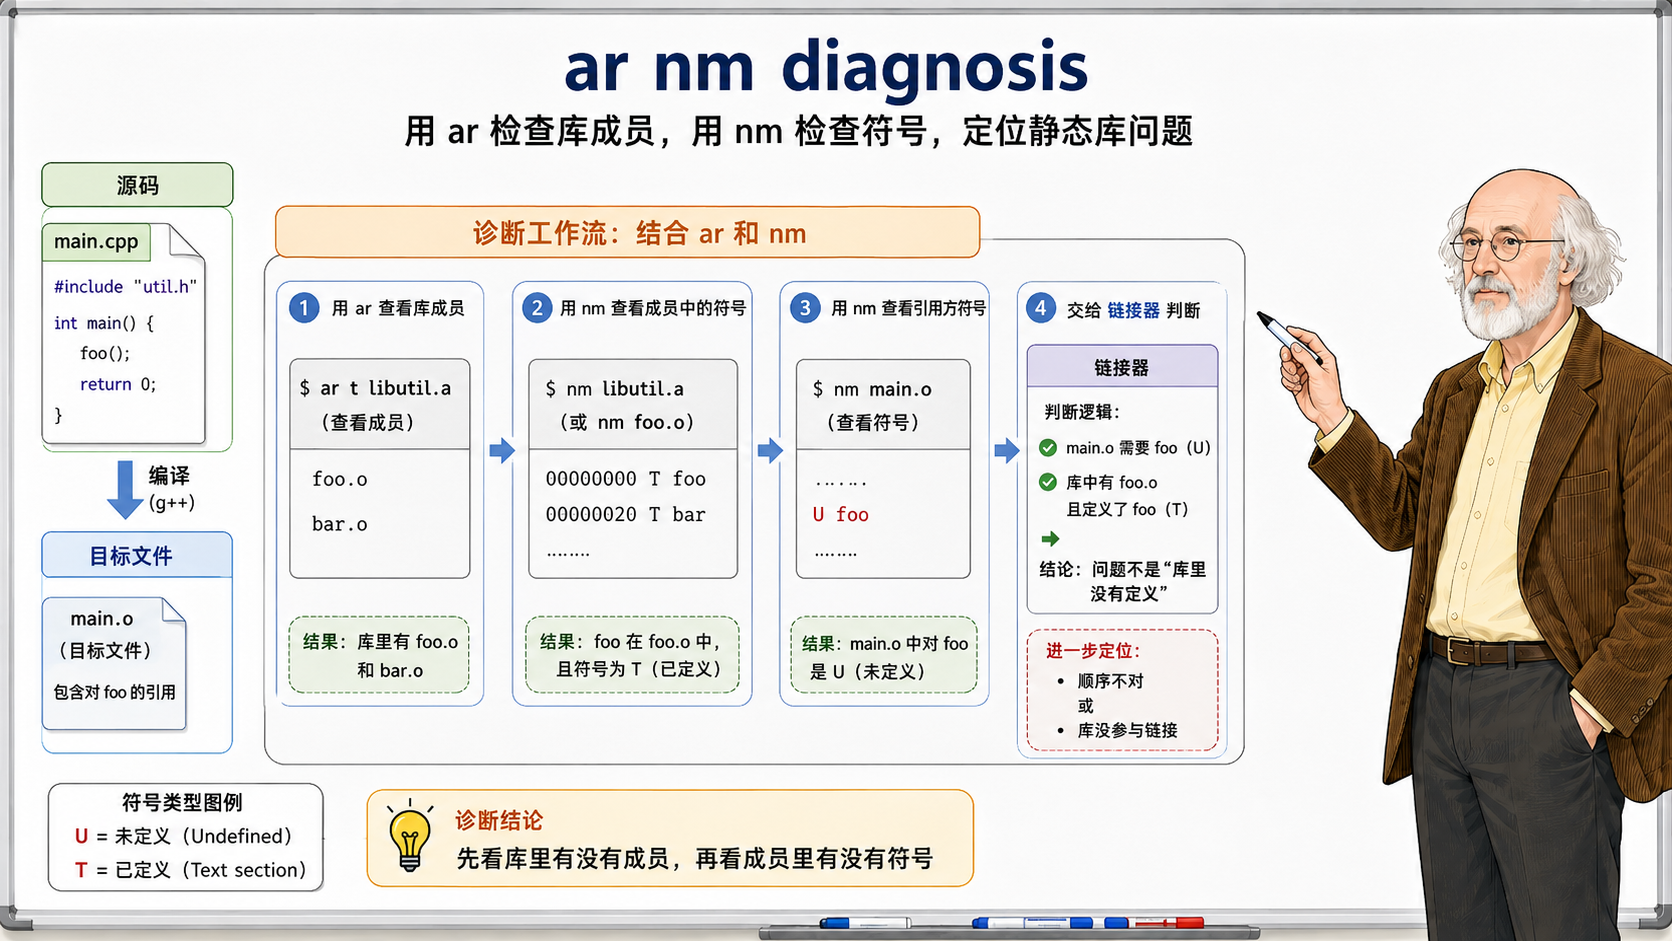Click the '00000000 T foo' symbol line
1672x941 pixels.
(x=626, y=479)
